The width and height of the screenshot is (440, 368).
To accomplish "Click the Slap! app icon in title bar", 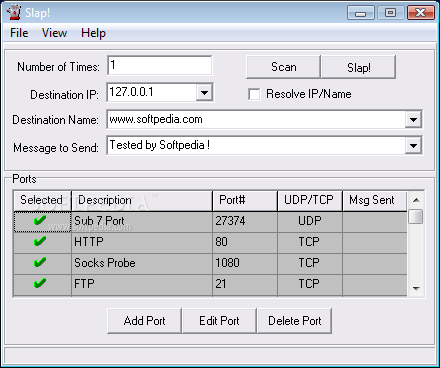I will (x=14, y=12).
